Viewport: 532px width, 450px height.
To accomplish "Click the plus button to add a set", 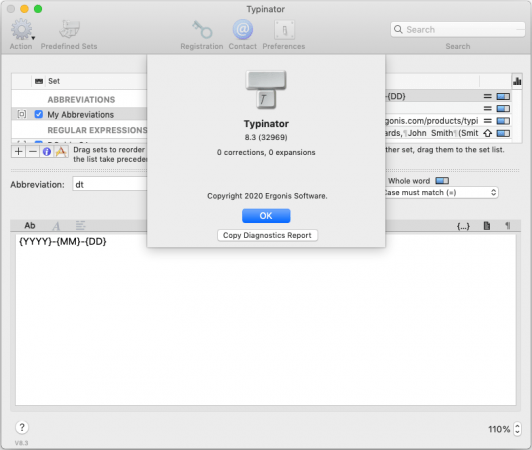I will tap(19, 151).
